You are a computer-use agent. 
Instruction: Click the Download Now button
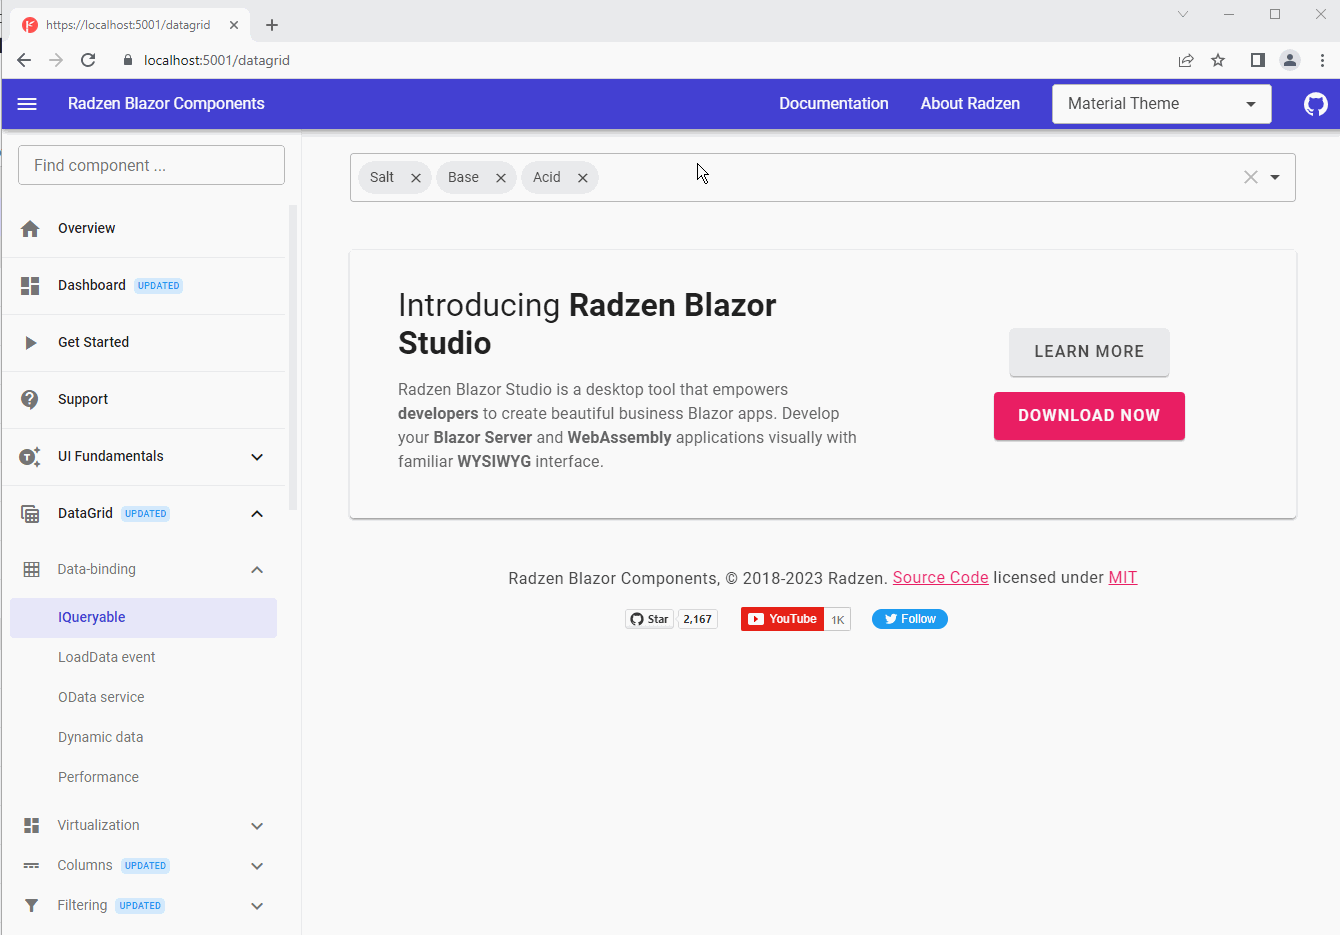point(1088,416)
